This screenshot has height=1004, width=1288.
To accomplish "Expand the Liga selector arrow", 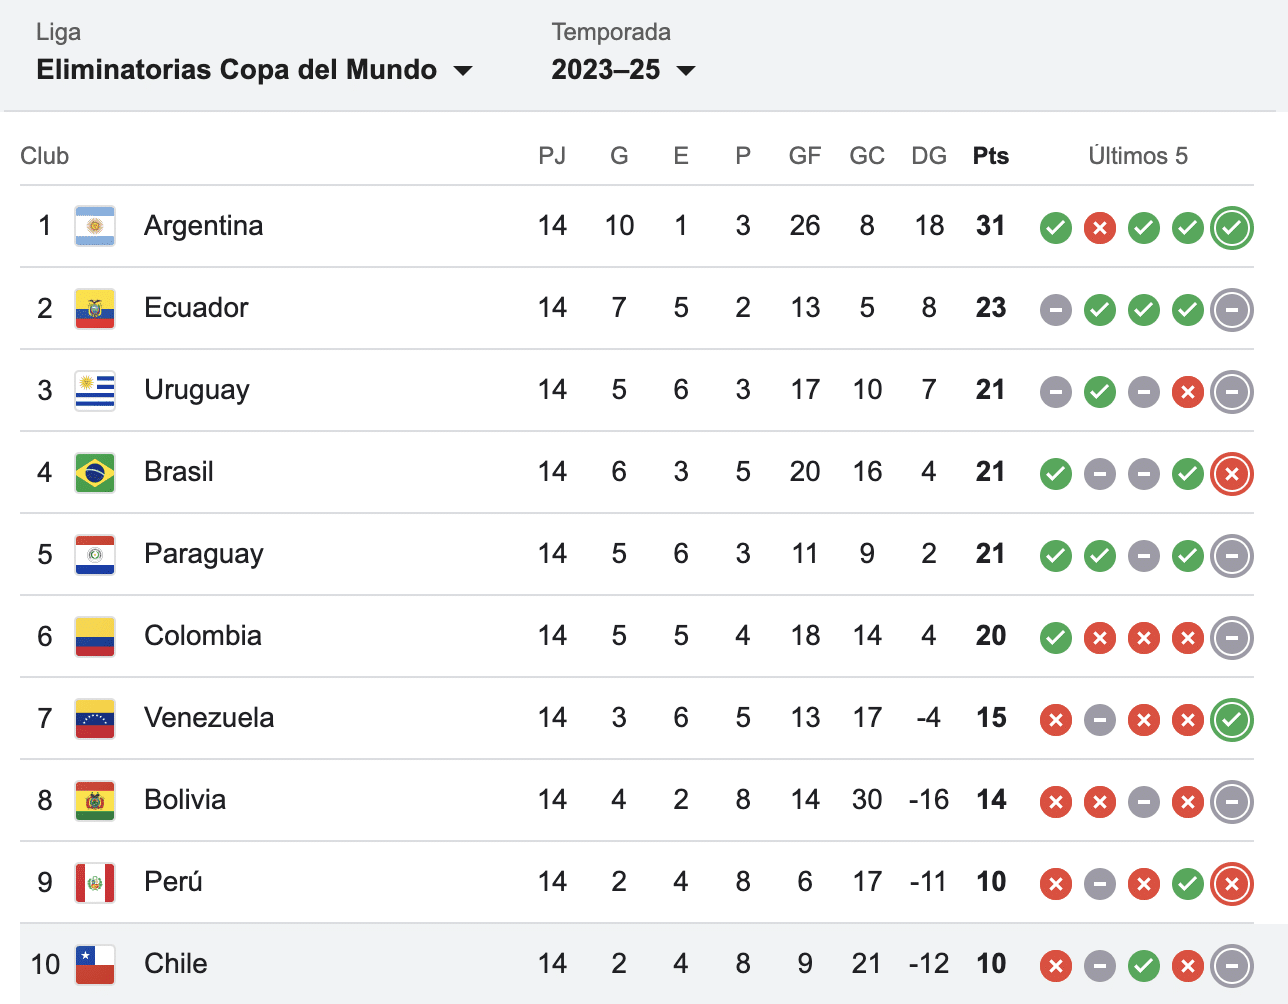I will pos(464,70).
